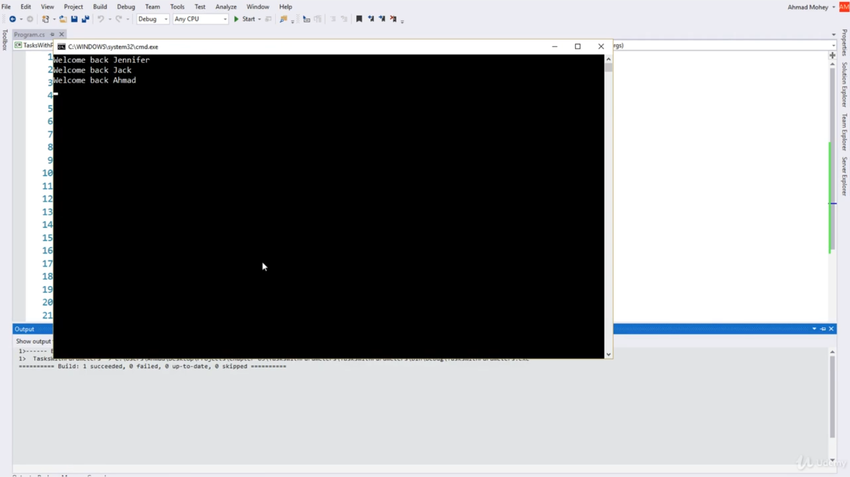Click the attach icon right of Start
The image size is (850, 477).
tap(268, 19)
